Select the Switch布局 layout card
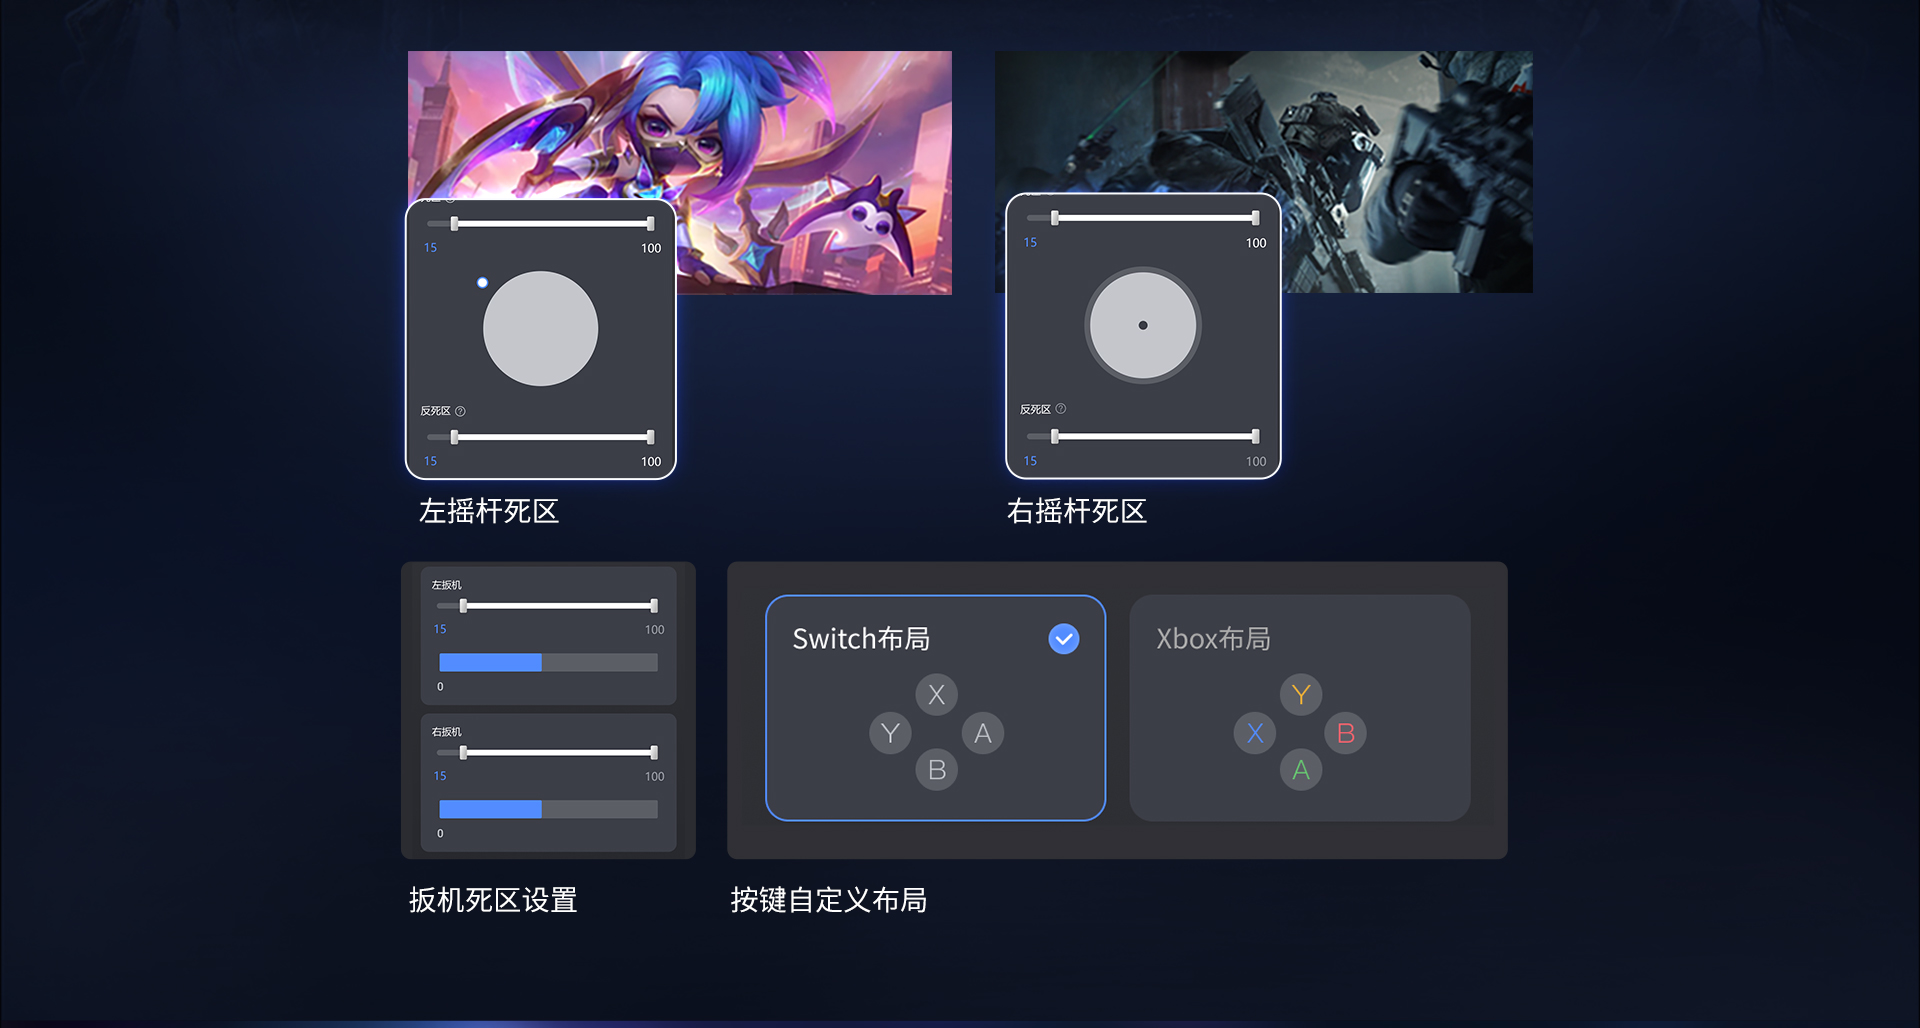The width and height of the screenshot is (1920, 1028). coord(936,708)
